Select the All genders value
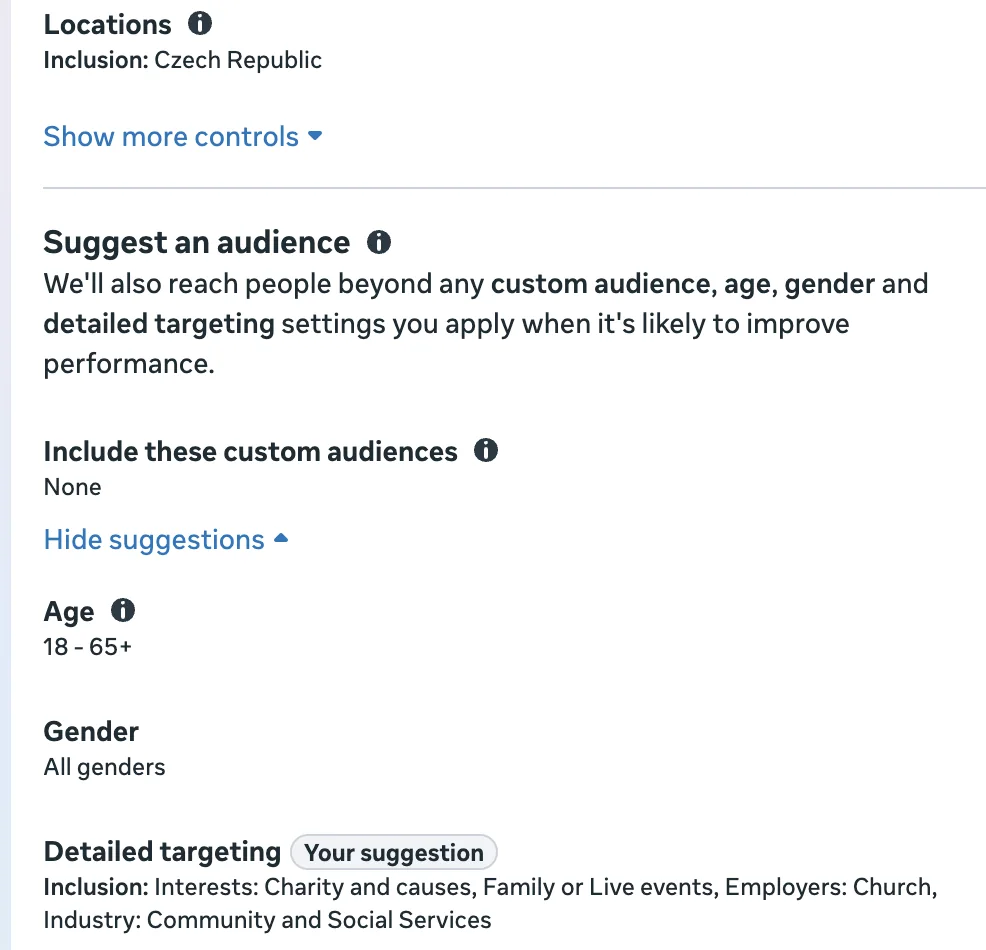 pos(104,767)
